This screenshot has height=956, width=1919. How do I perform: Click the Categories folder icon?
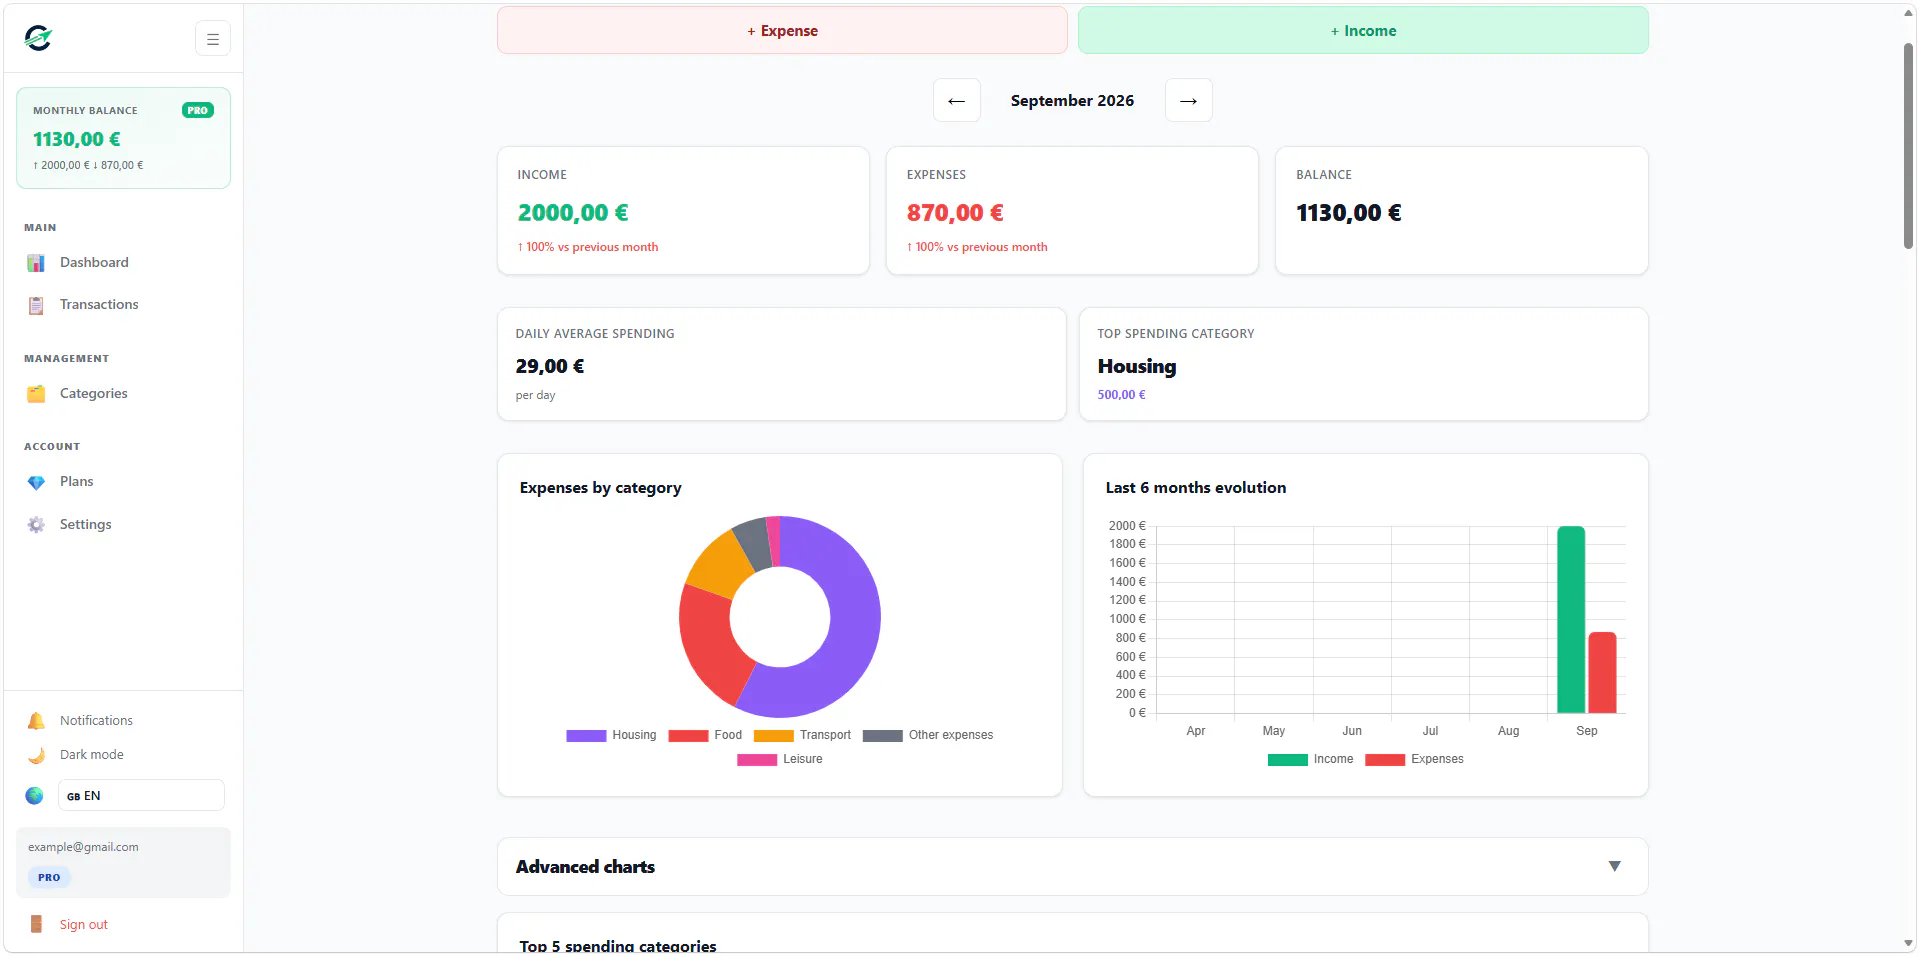(36, 394)
